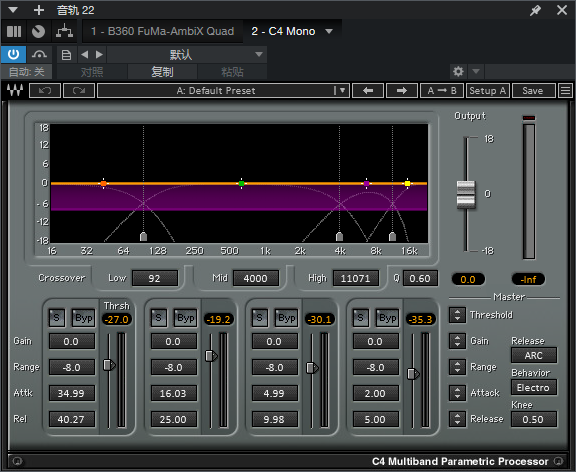Solo the first band (Thrsh -27.0)
The image size is (576, 472).
click(x=57, y=318)
